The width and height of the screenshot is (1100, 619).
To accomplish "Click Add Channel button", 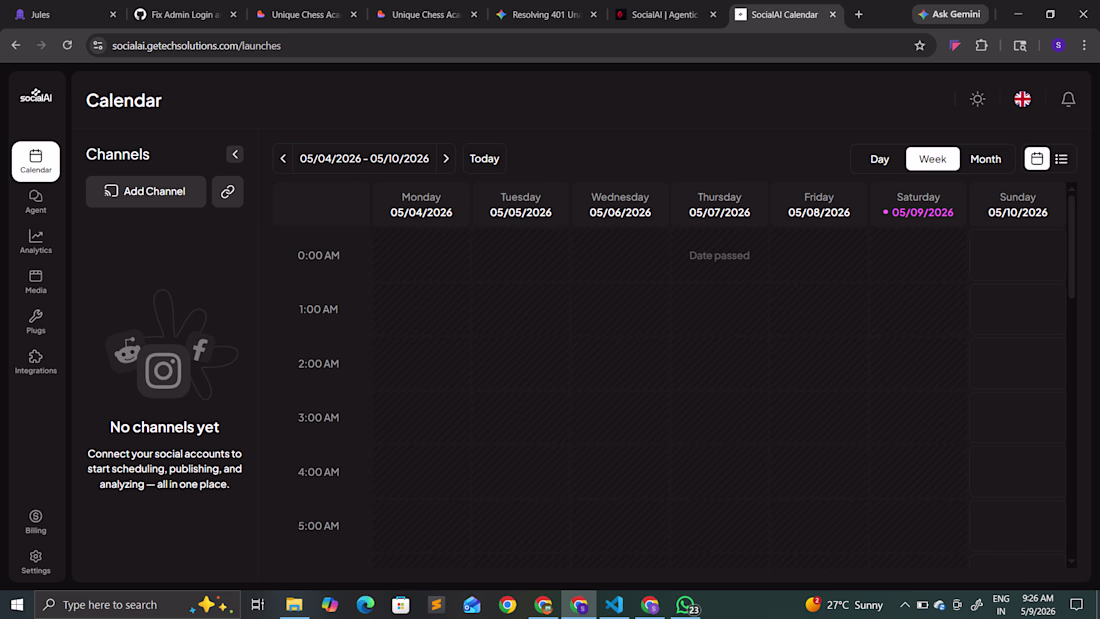I will [146, 191].
